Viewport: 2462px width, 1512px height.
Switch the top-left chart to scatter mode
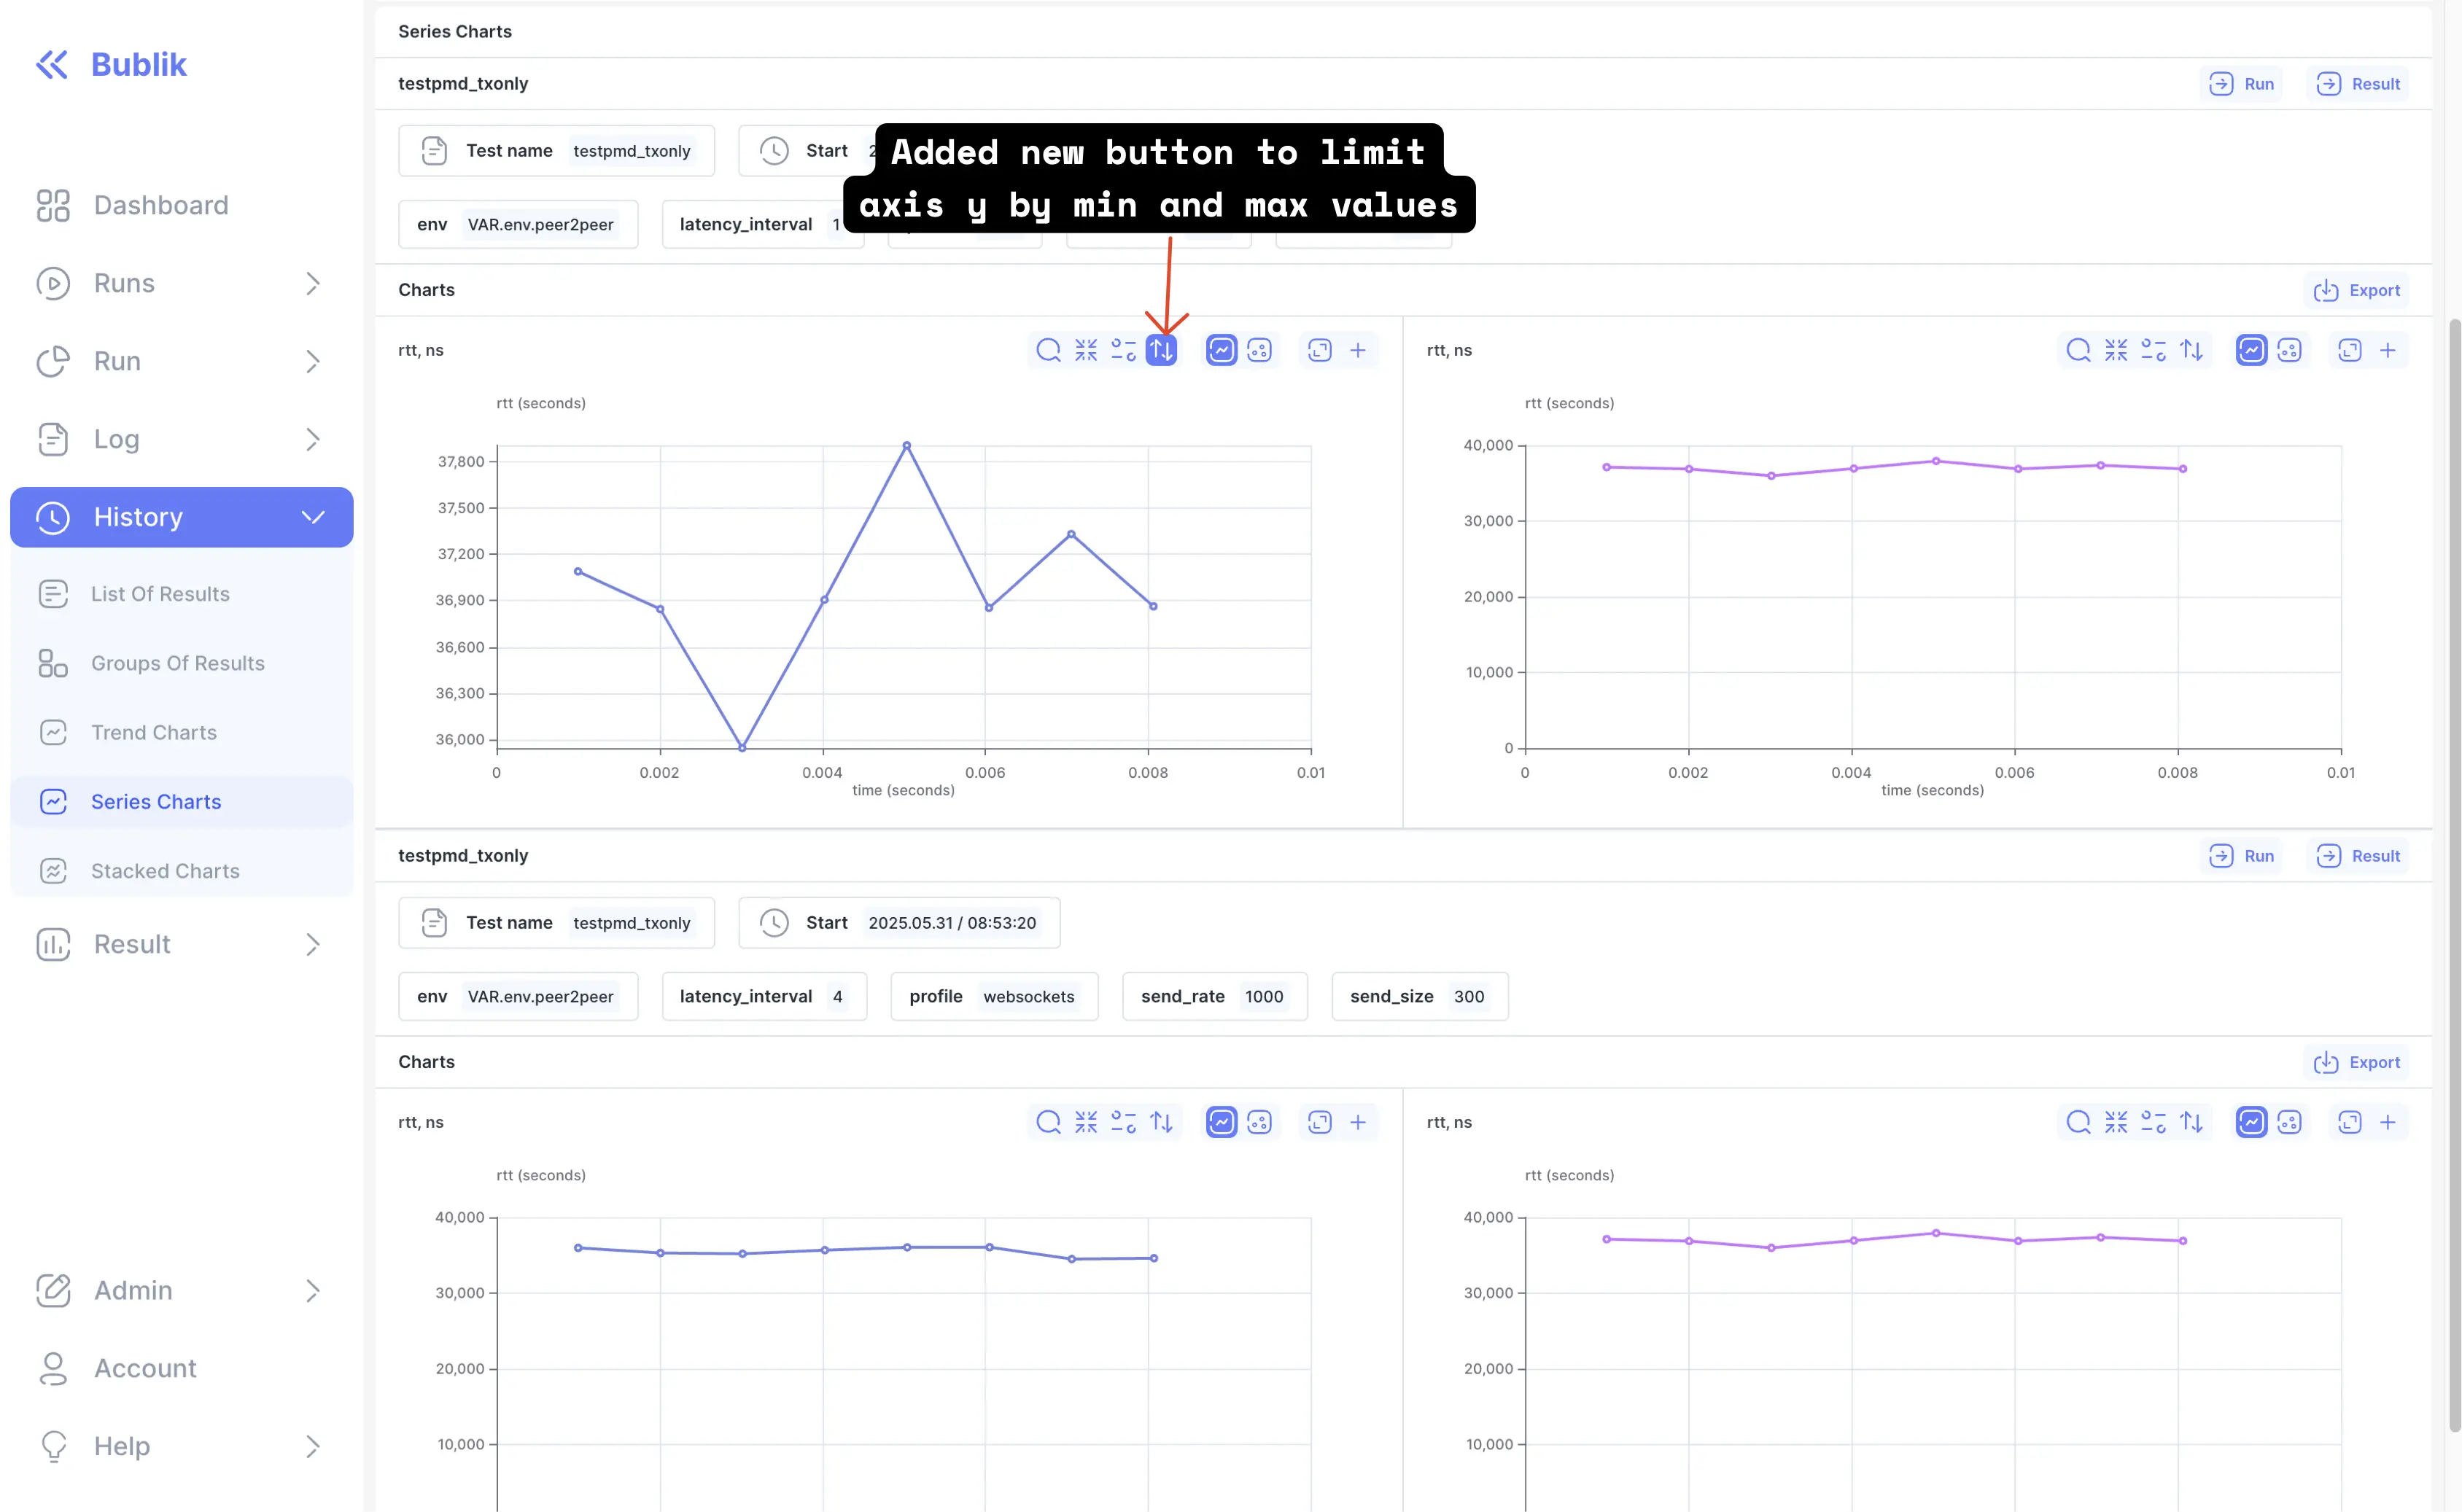(x=1259, y=350)
